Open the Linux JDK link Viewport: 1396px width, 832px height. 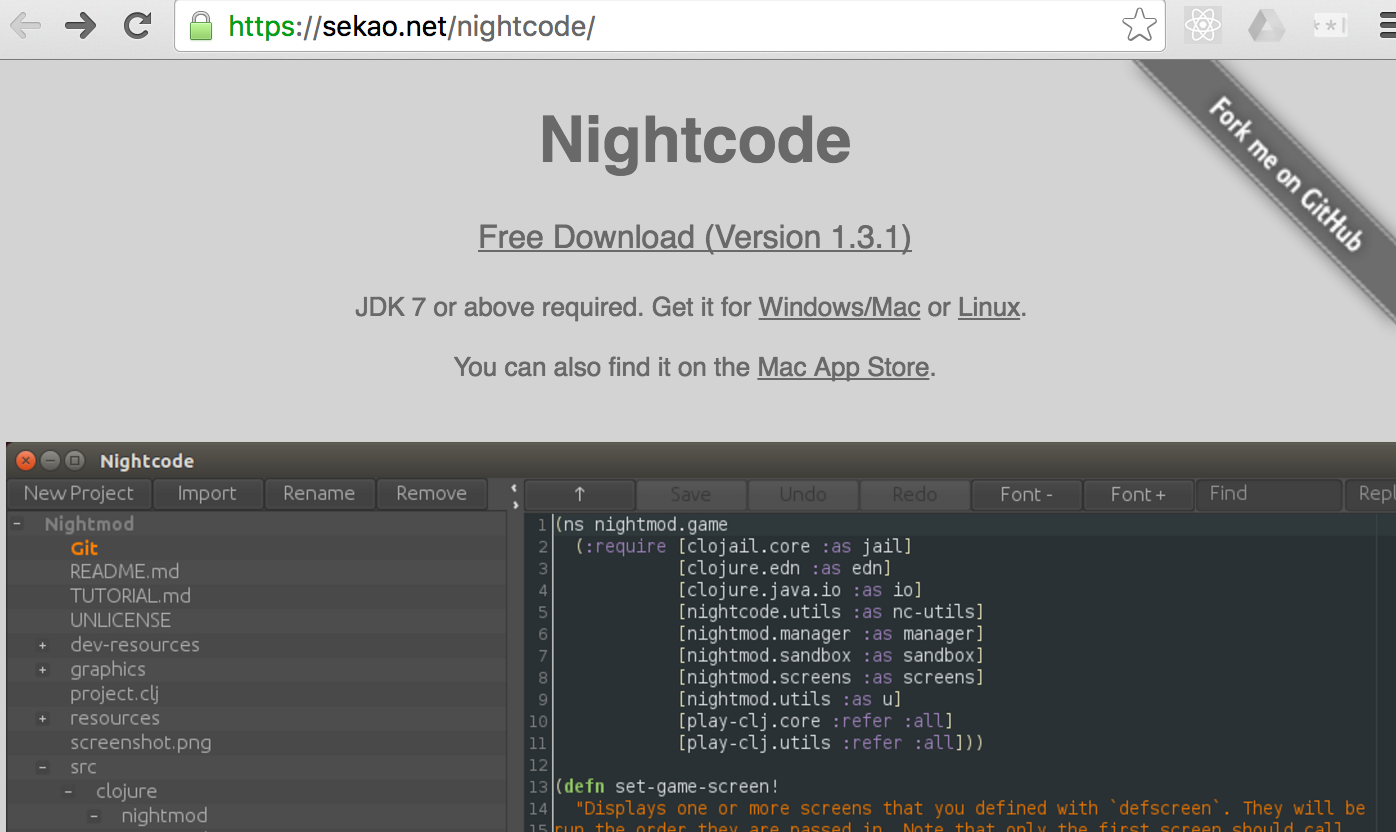989,307
